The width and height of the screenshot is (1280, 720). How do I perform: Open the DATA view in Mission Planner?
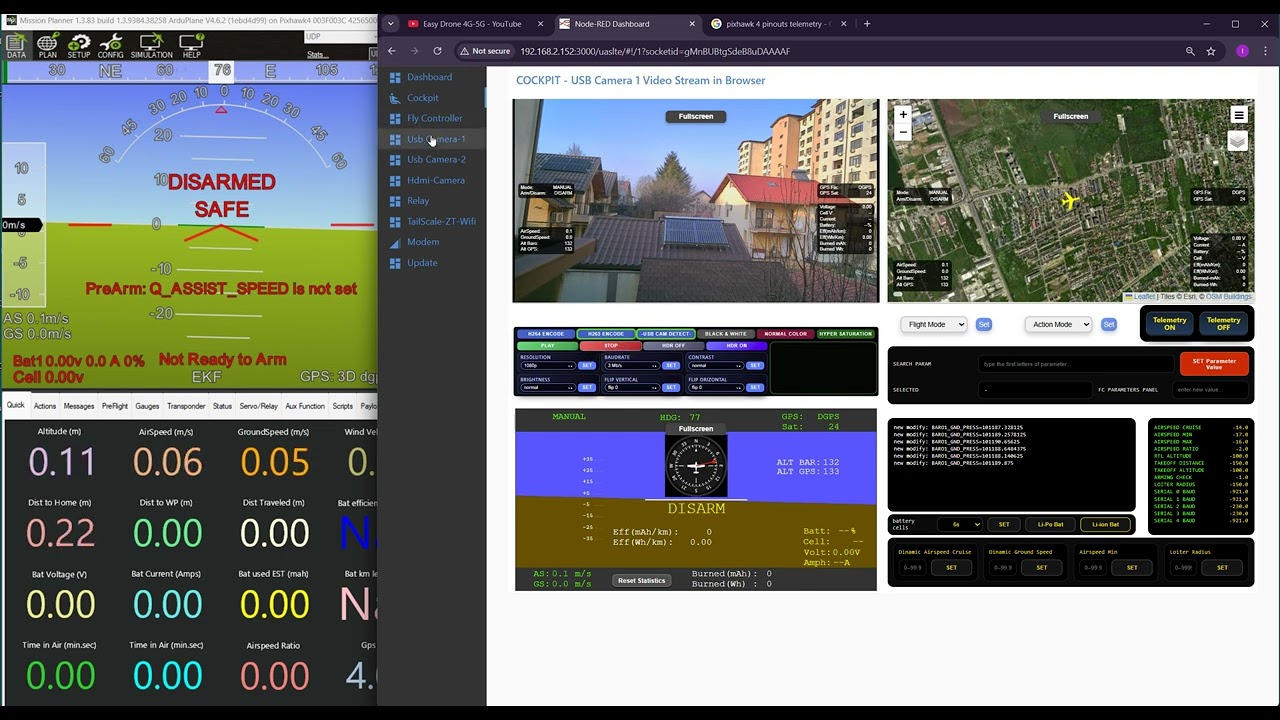point(16,45)
